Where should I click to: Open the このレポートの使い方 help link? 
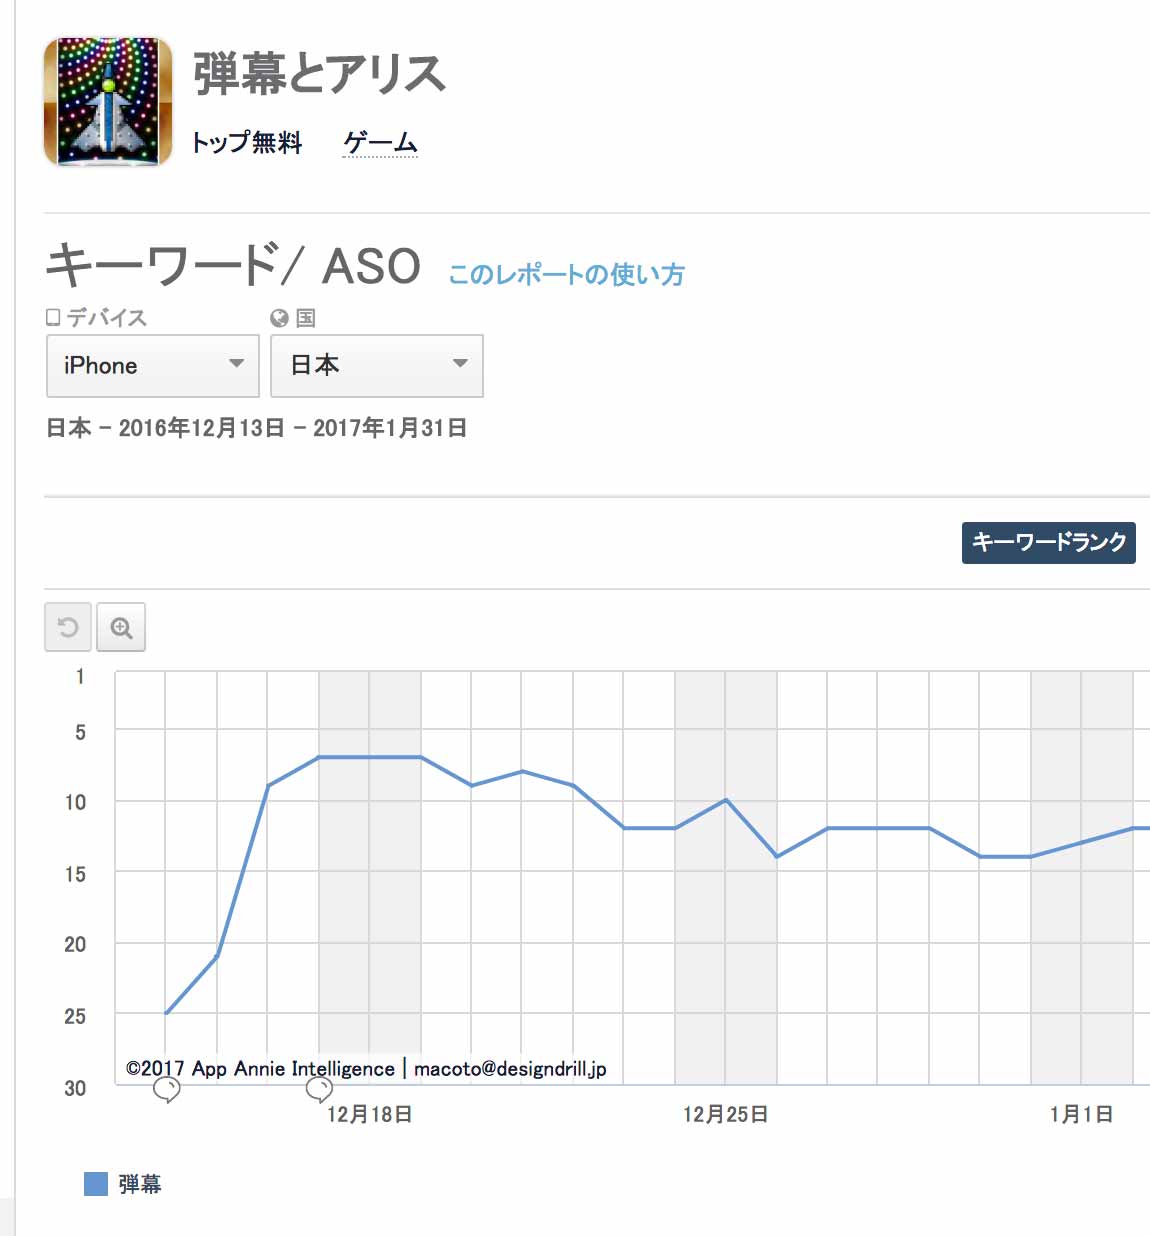tap(566, 274)
